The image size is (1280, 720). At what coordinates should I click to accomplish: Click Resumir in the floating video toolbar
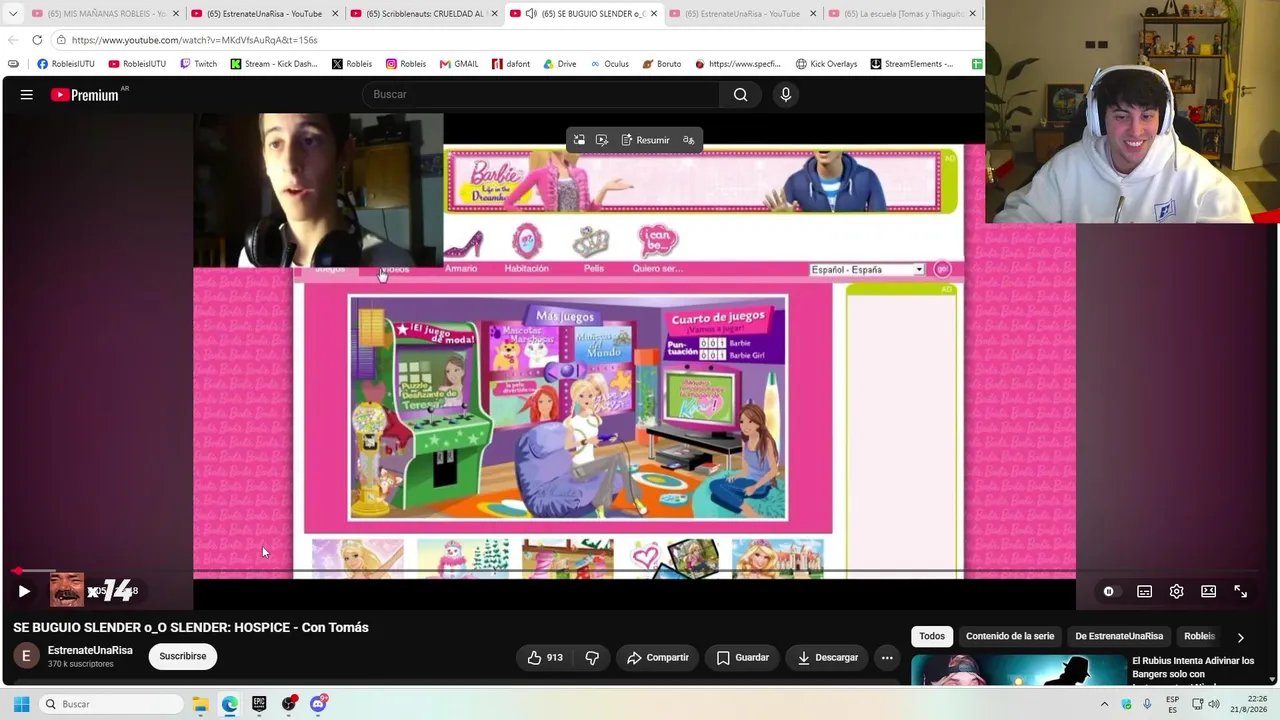[645, 140]
